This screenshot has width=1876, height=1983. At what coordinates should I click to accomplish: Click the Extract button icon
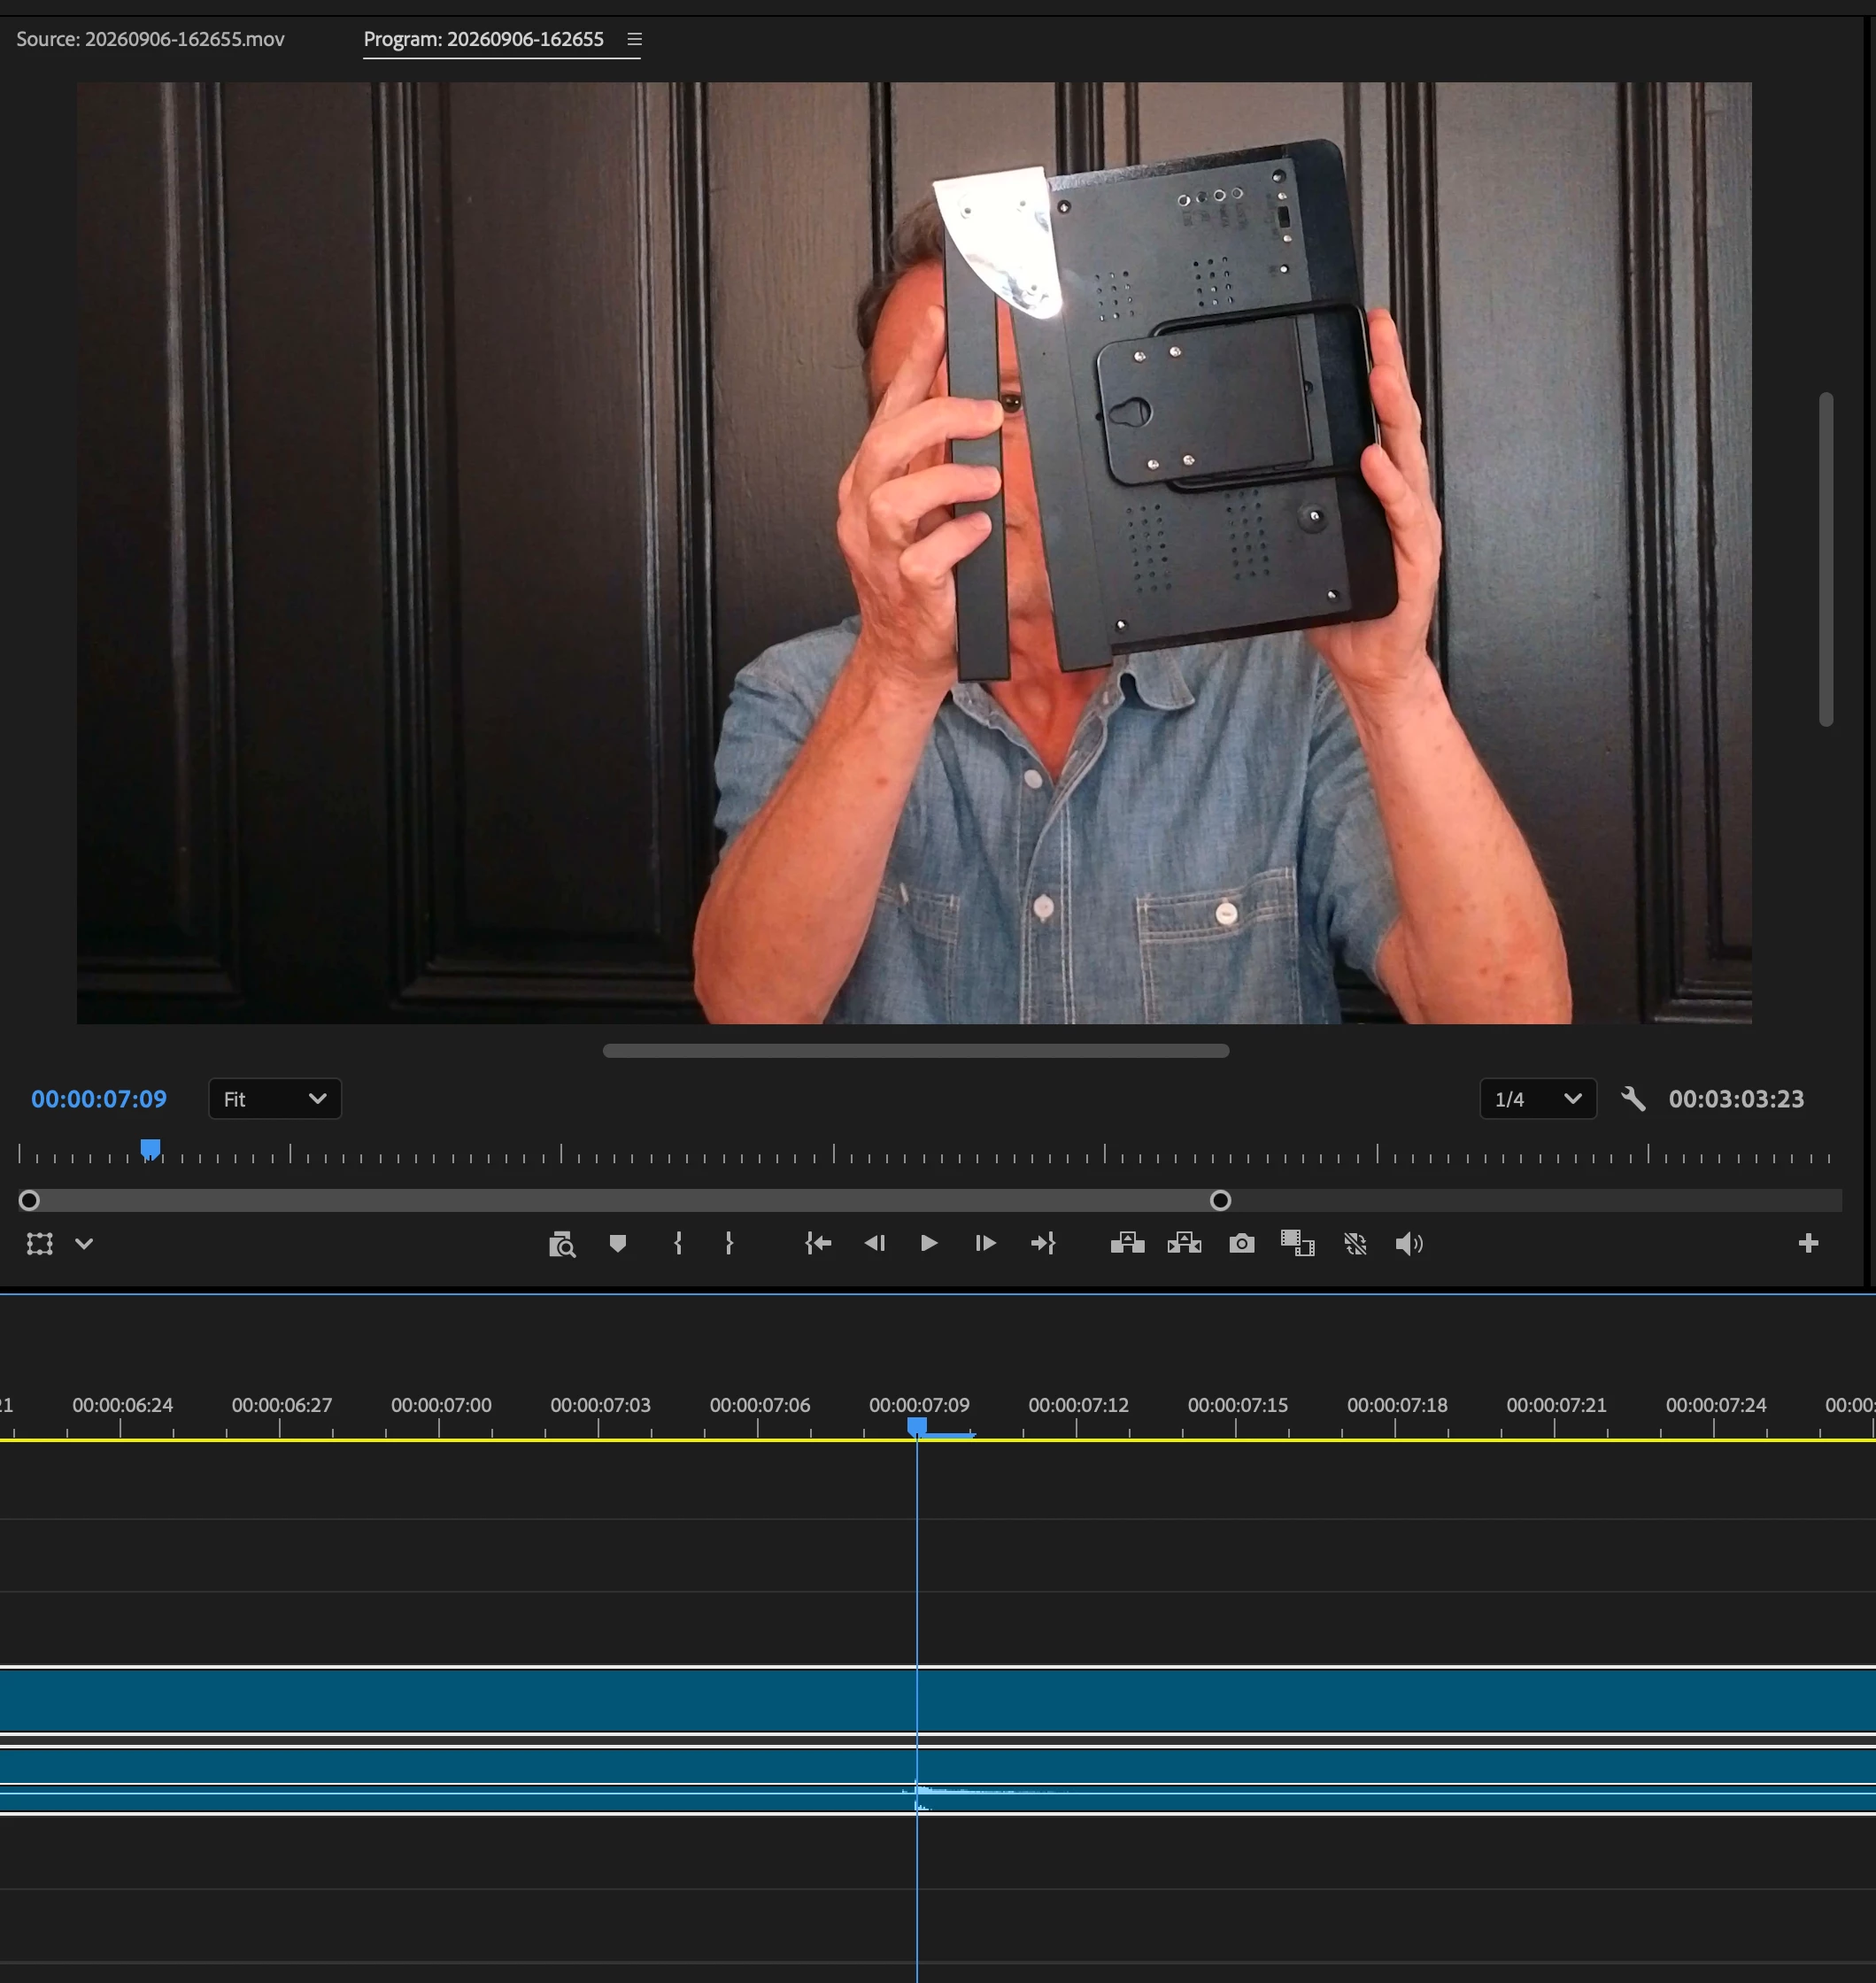point(1184,1243)
